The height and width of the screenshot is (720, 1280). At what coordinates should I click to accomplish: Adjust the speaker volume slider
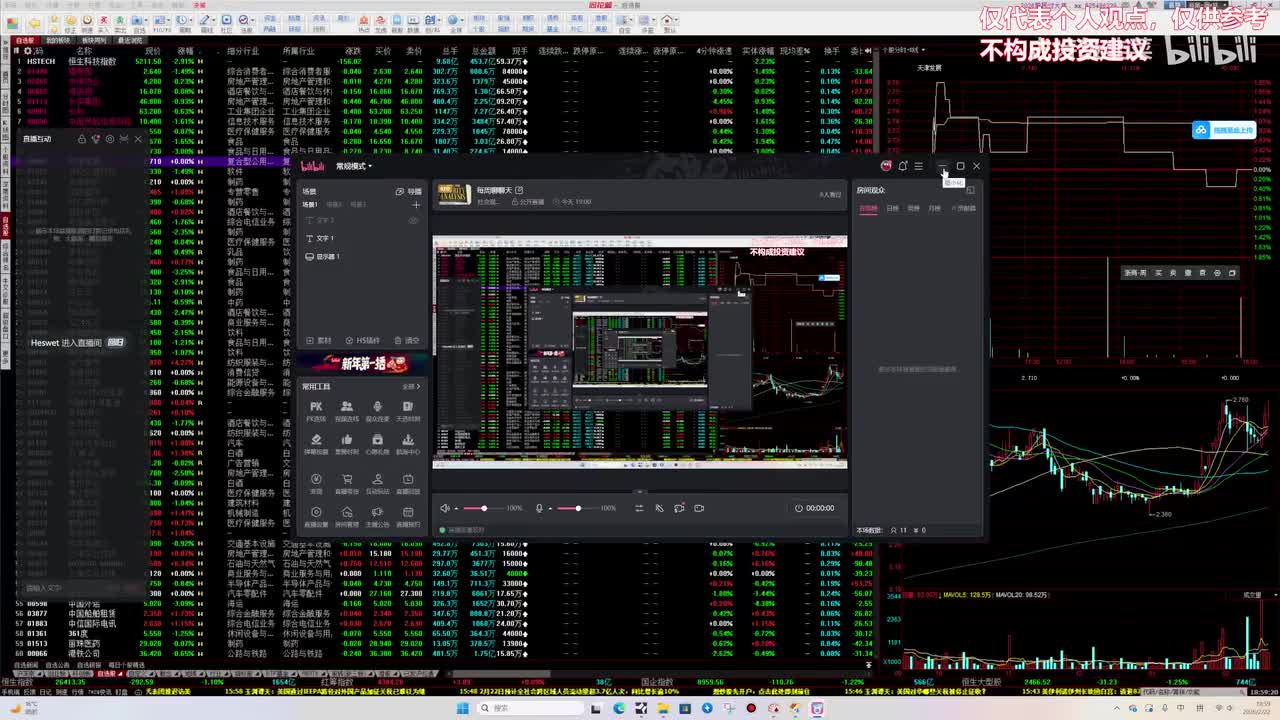(x=482, y=508)
